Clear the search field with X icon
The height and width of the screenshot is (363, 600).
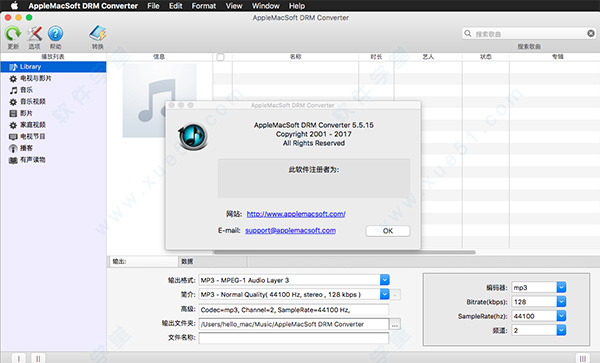(591, 34)
